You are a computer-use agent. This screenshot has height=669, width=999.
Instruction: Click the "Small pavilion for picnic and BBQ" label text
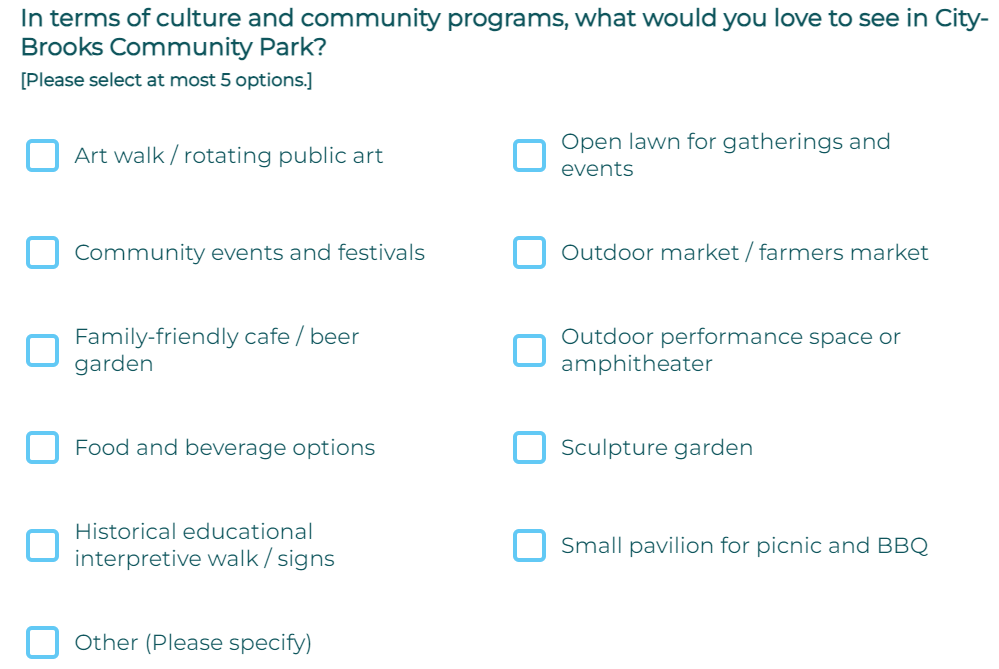744,546
